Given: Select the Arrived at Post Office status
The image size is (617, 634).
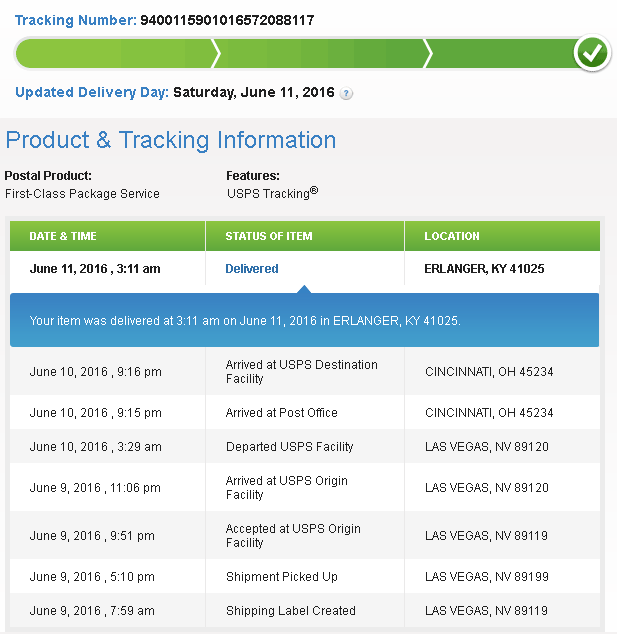Looking at the screenshot, I should (x=281, y=413).
